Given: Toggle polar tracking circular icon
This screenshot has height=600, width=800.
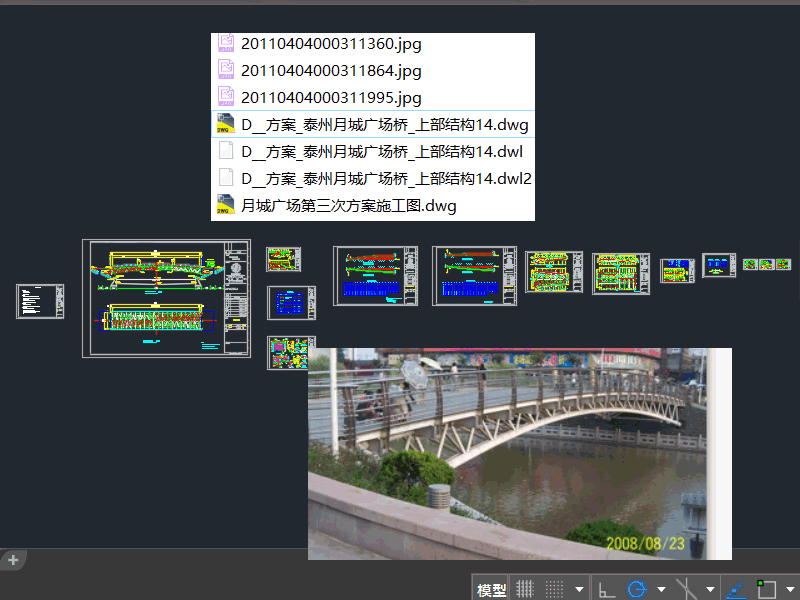Looking at the screenshot, I should click(x=636, y=589).
